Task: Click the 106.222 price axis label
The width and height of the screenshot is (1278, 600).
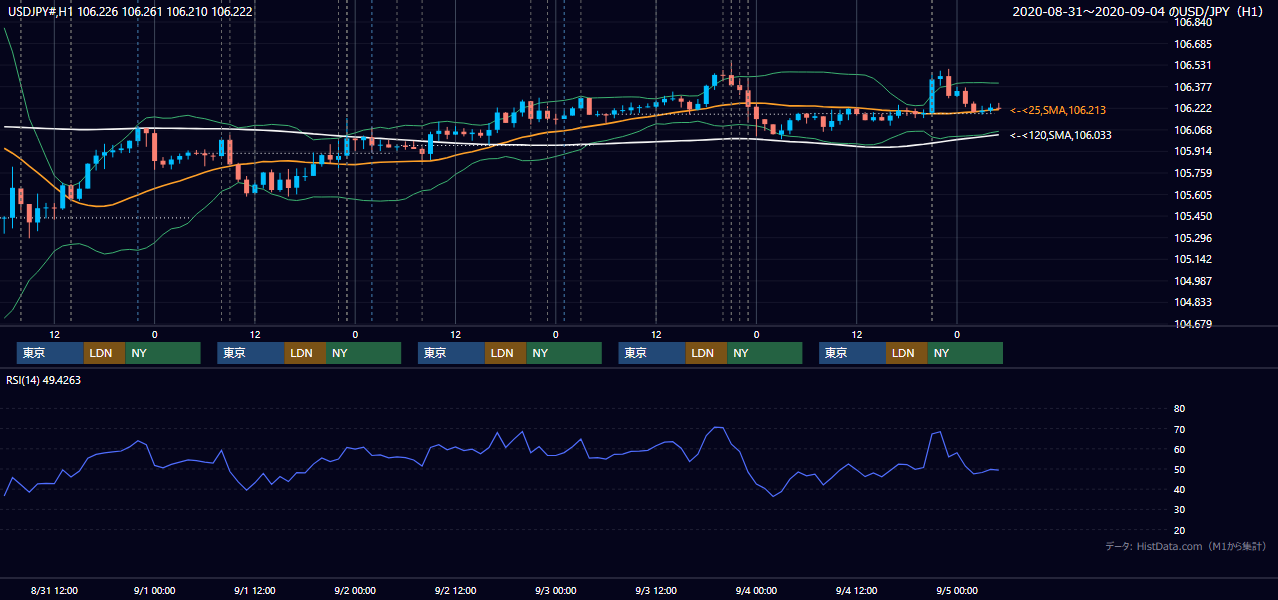Action: coord(1192,109)
